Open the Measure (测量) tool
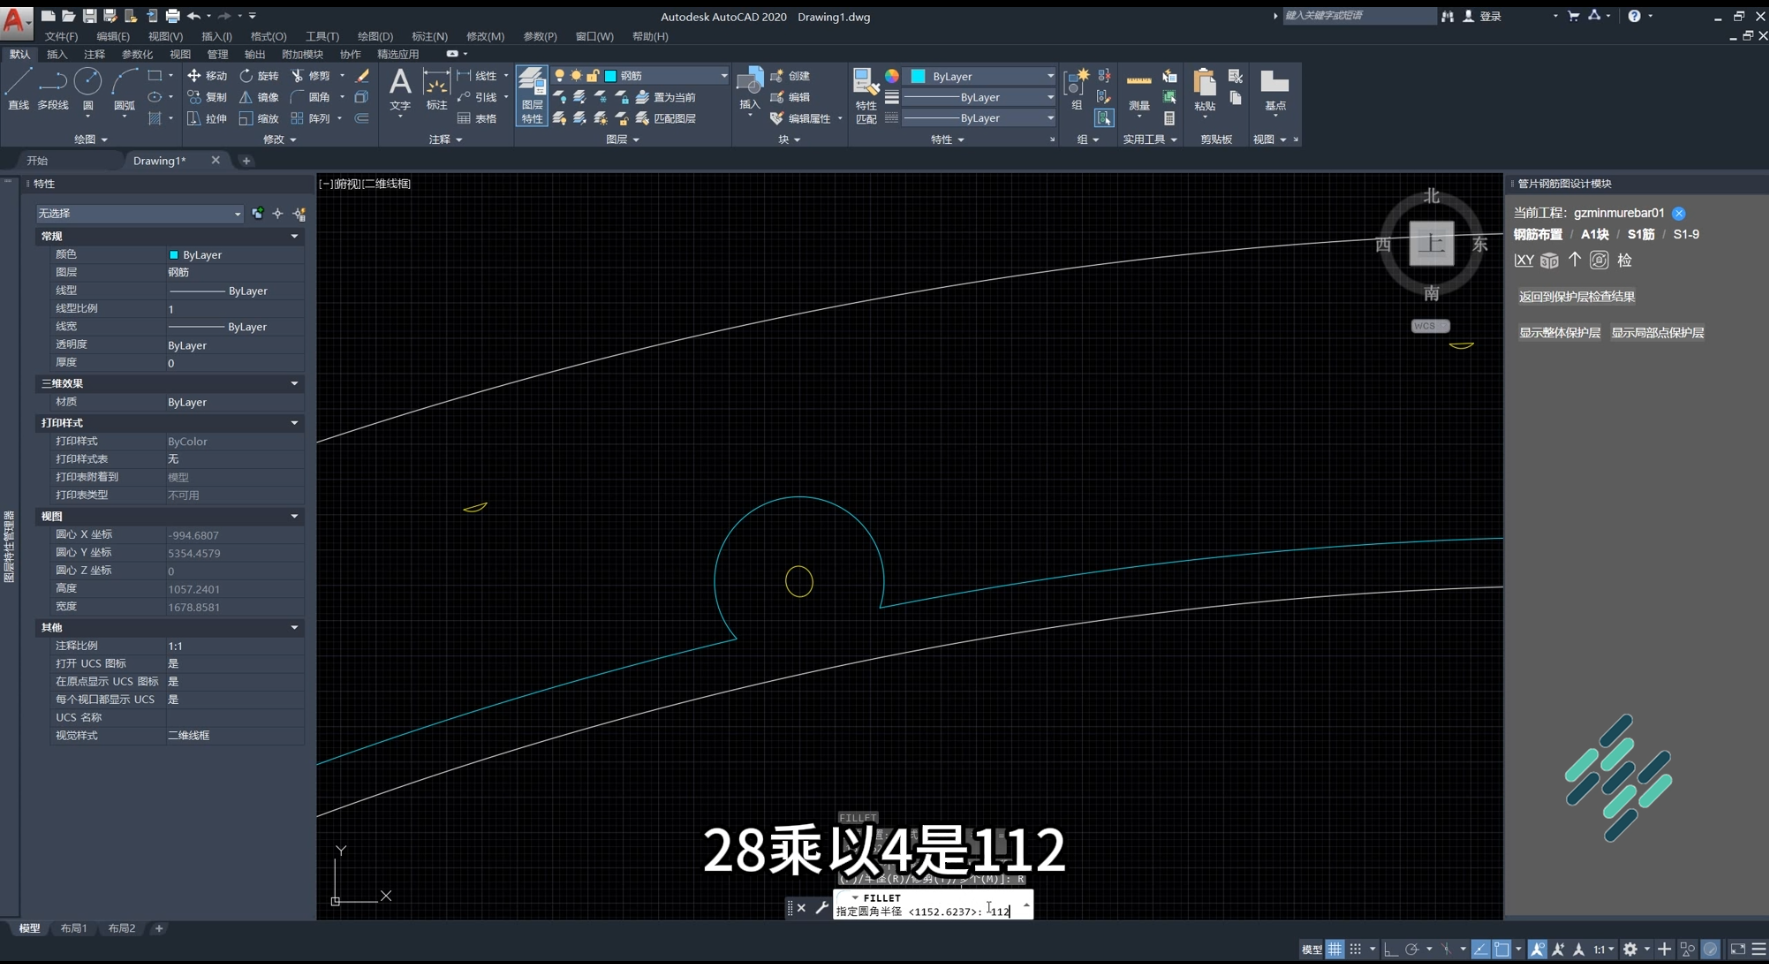 coord(1139,90)
